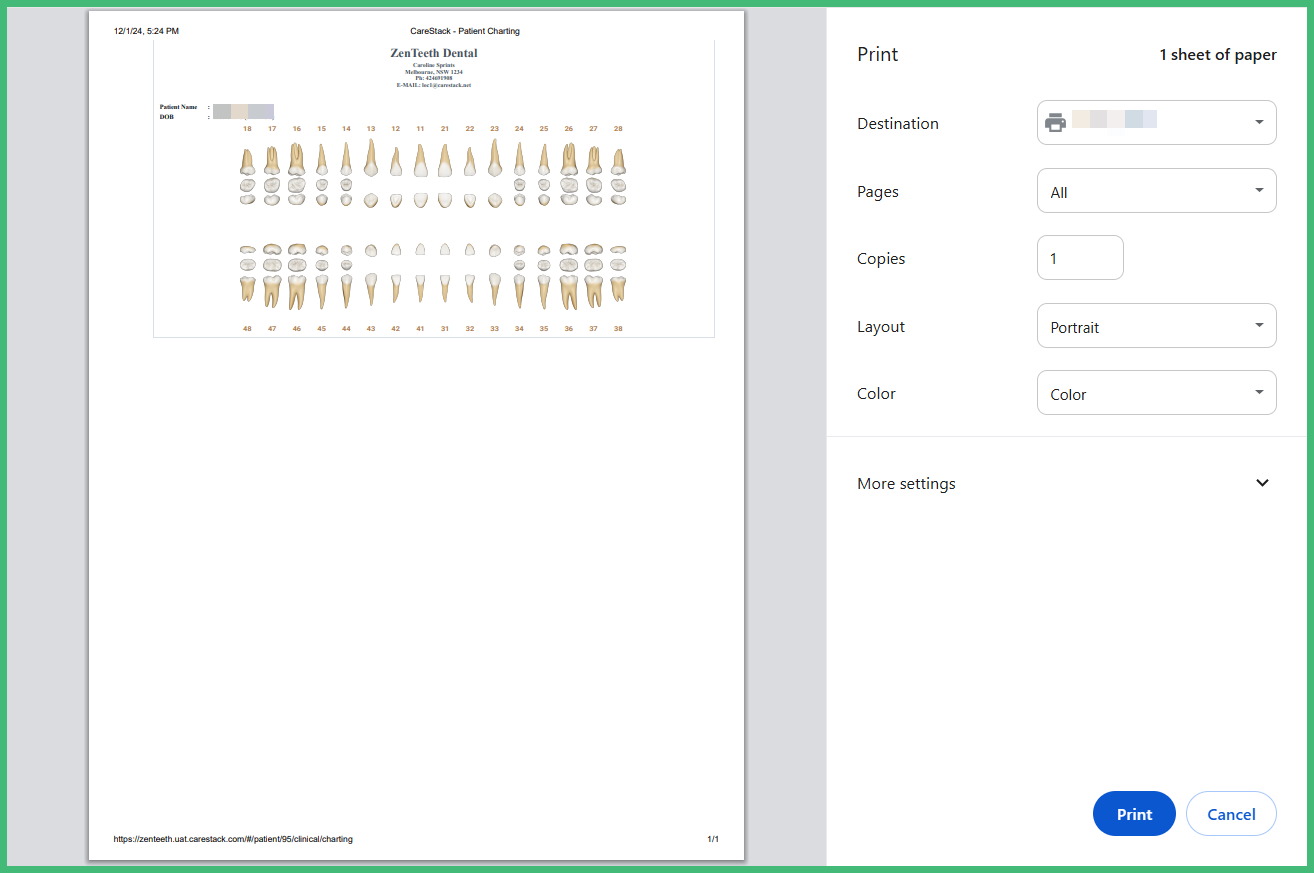The width and height of the screenshot is (1314, 873).
Task: Click the Color dropdown's chevron arrow
Action: [1258, 392]
